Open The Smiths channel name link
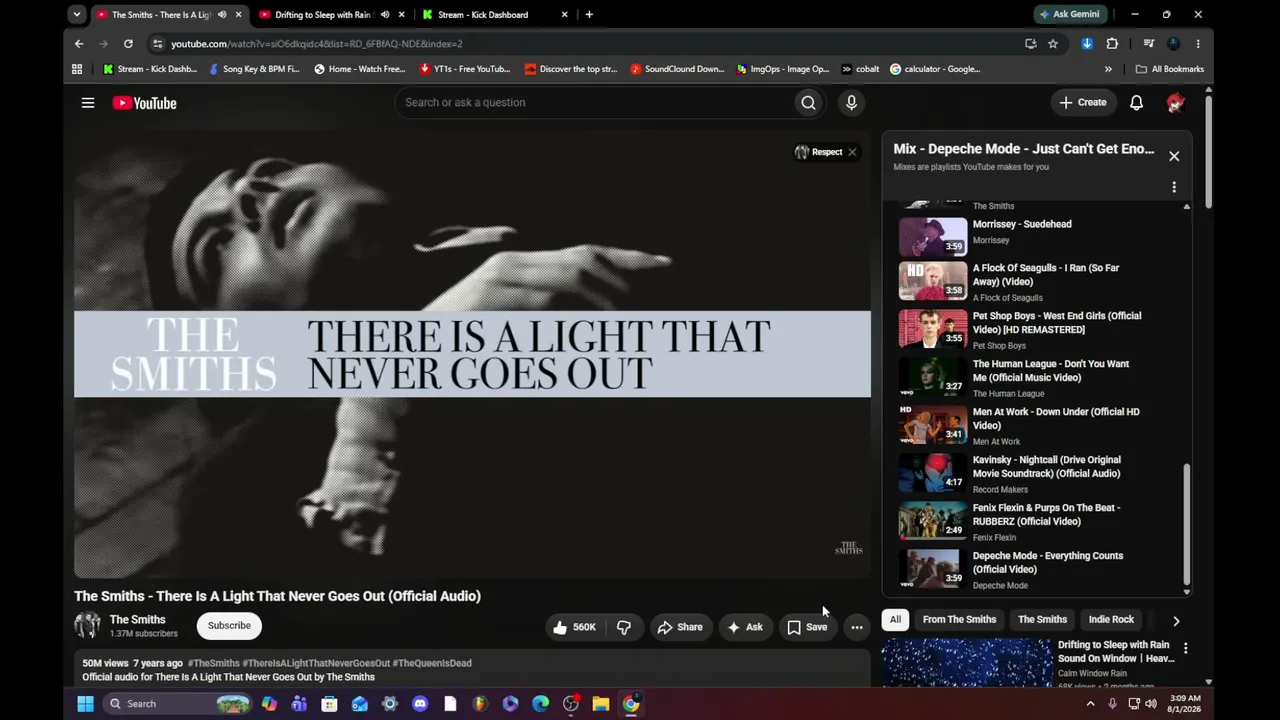Image resolution: width=1280 pixels, height=720 pixels. [x=137, y=620]
